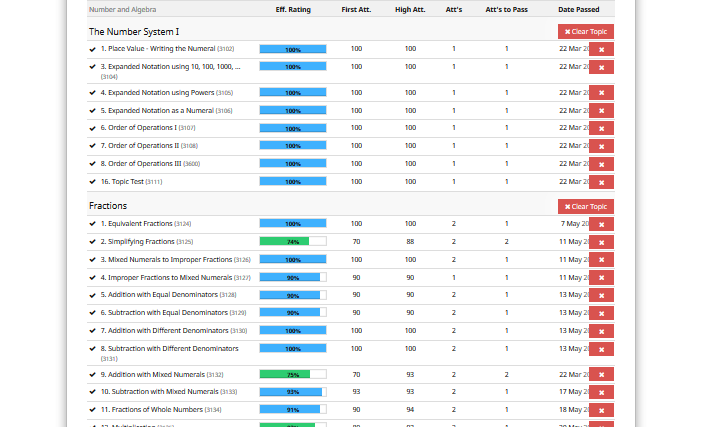Remove the Topic Test row result
This screenshot has height=427, width=717.
[x=601, y=182]
